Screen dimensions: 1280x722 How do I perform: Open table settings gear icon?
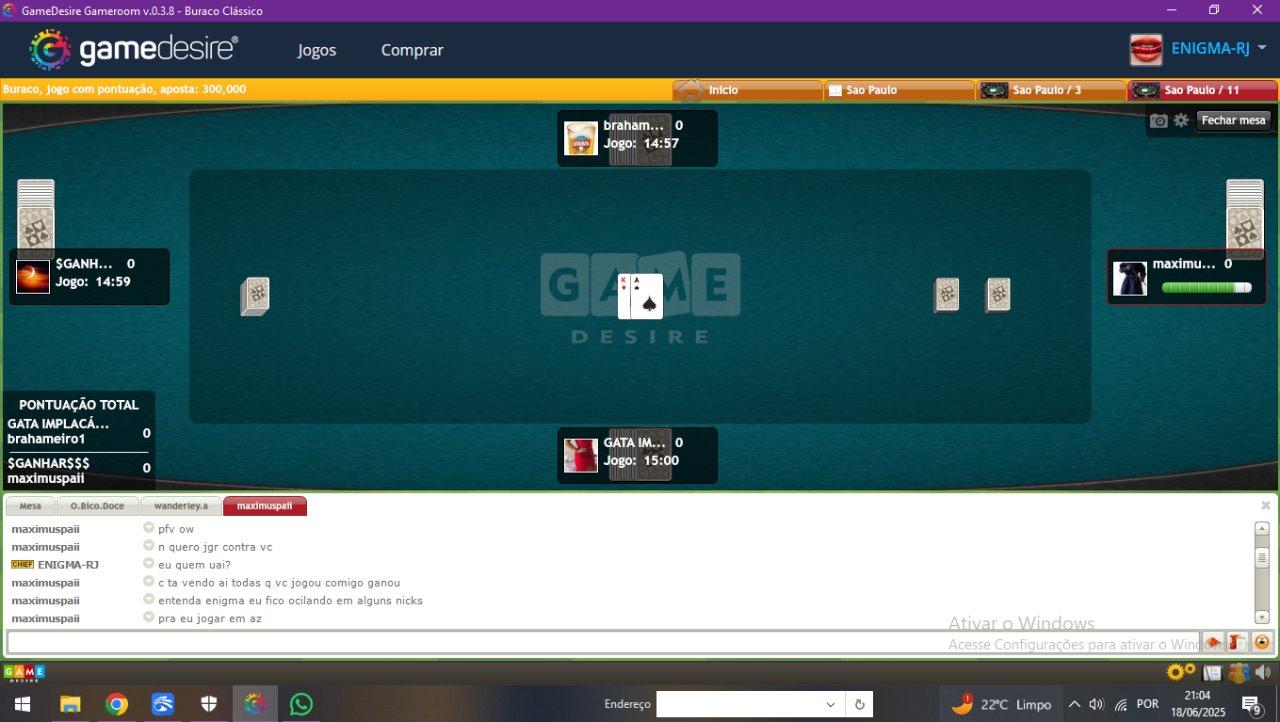click(x=1181, y=121)
